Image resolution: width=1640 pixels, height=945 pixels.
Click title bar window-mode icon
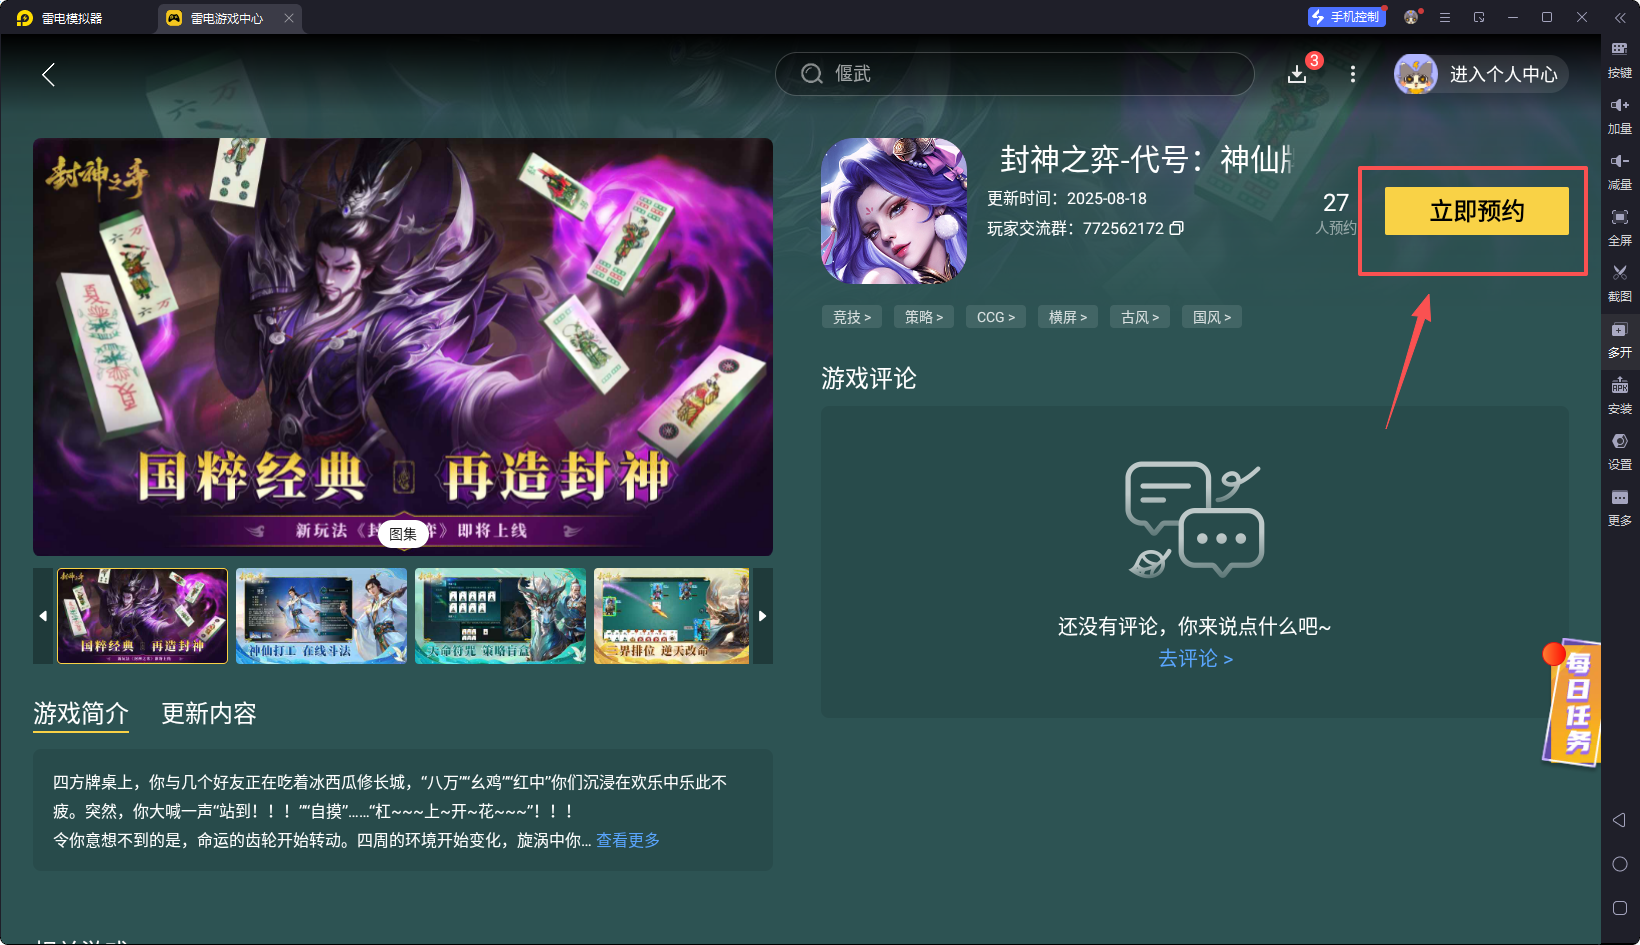[1479, 17]
